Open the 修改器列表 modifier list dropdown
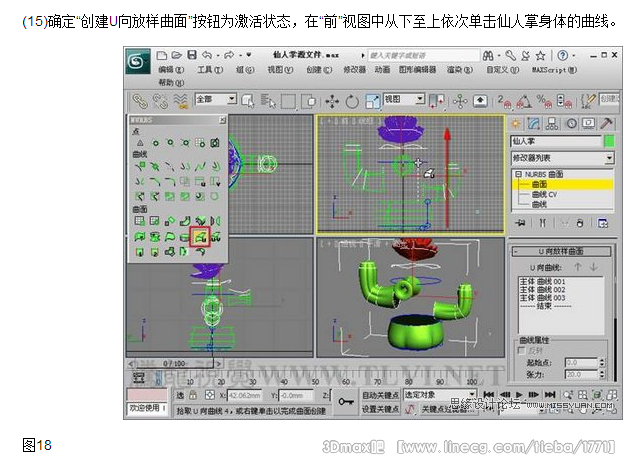644x464 pixels. 562,158
